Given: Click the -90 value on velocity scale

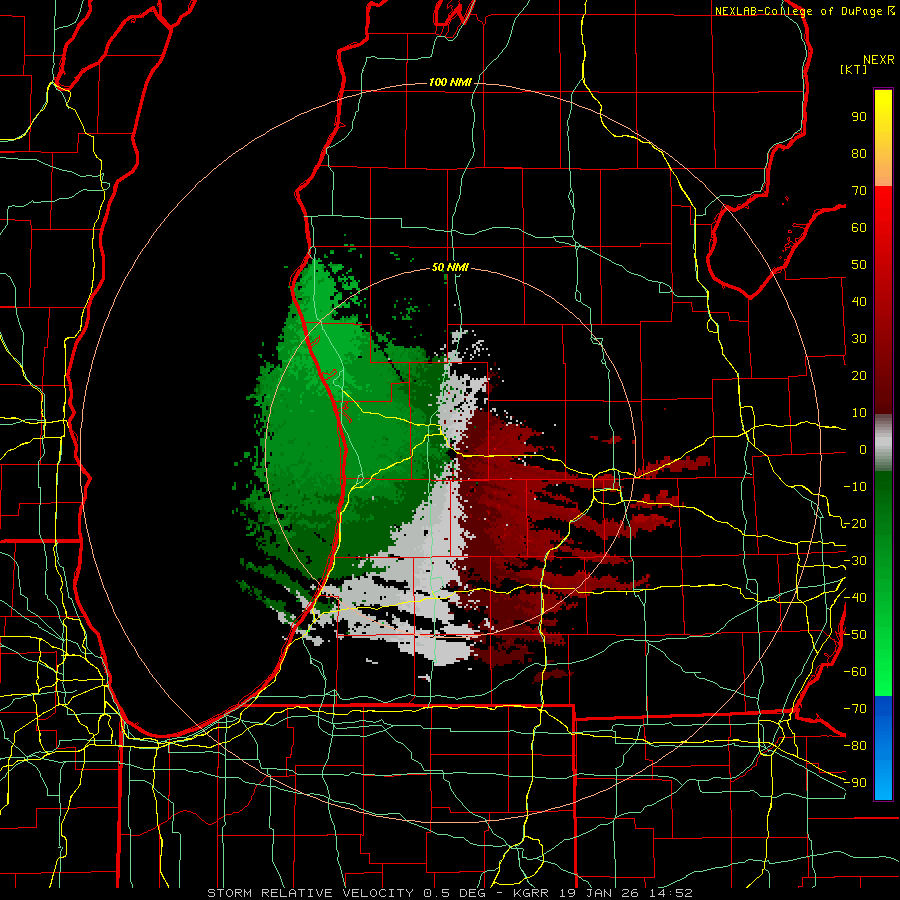Looking at the screenshot, I should (x=855, y=783).
